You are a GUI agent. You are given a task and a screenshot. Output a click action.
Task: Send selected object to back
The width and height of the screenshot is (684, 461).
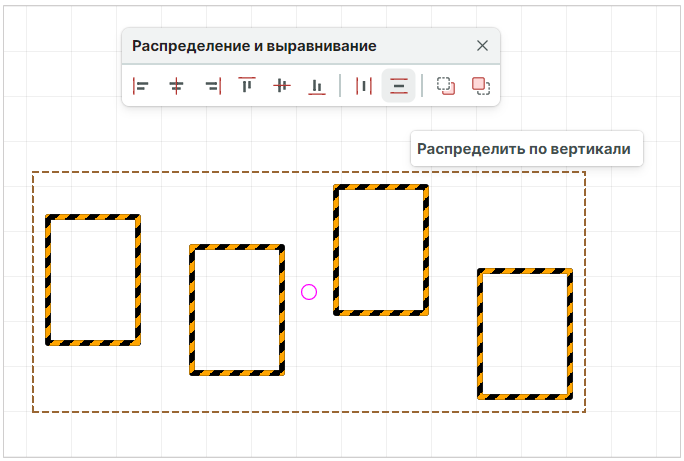(446, 85)
